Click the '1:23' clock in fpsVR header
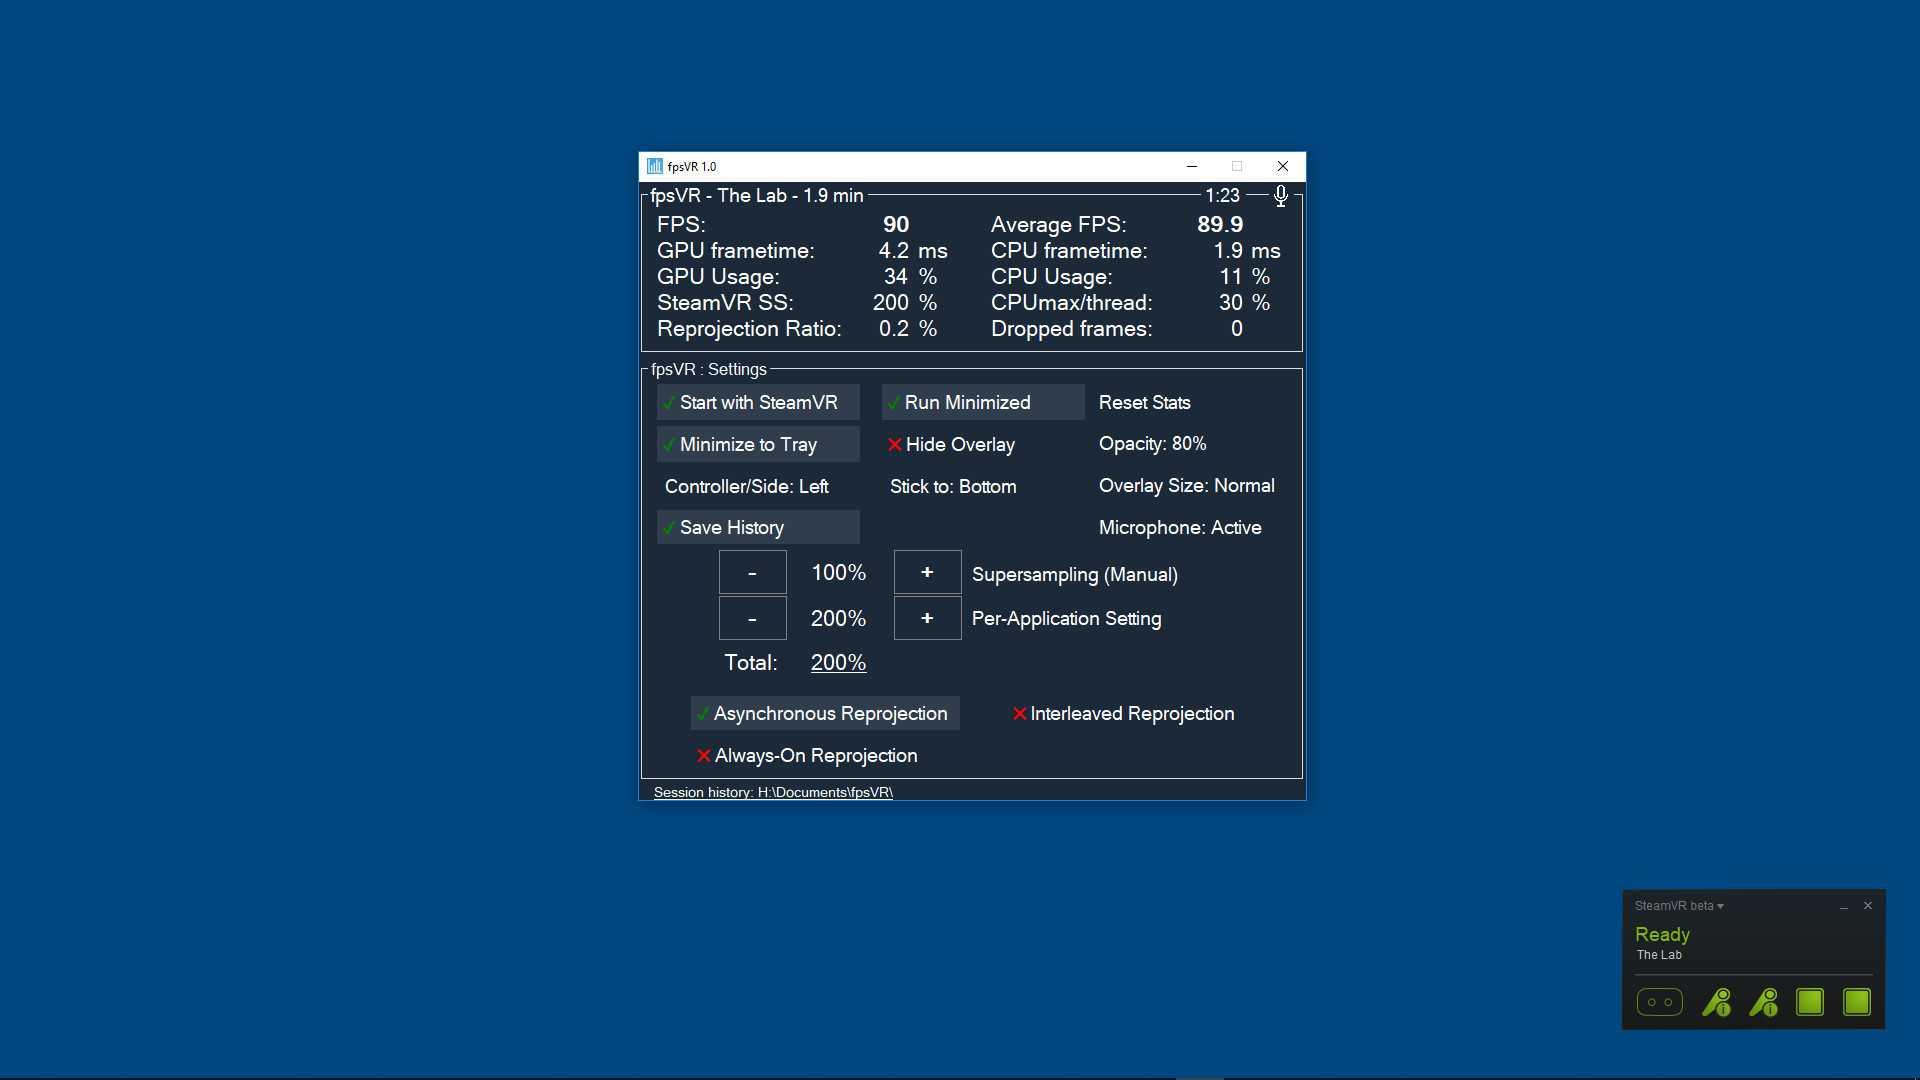 1222,196
